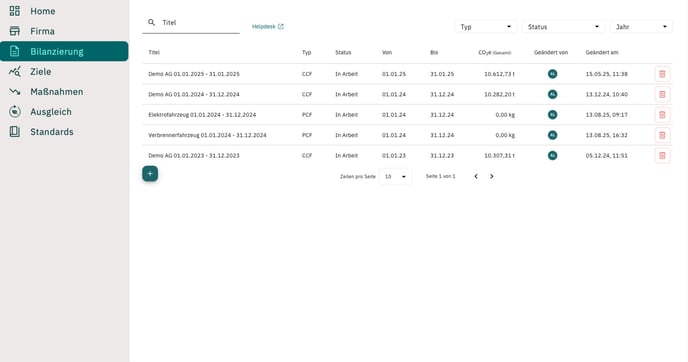688x362 pixels.
Task: Click PCF type in Elektrofahrzeug row
Action: click(x=307, y=115)
